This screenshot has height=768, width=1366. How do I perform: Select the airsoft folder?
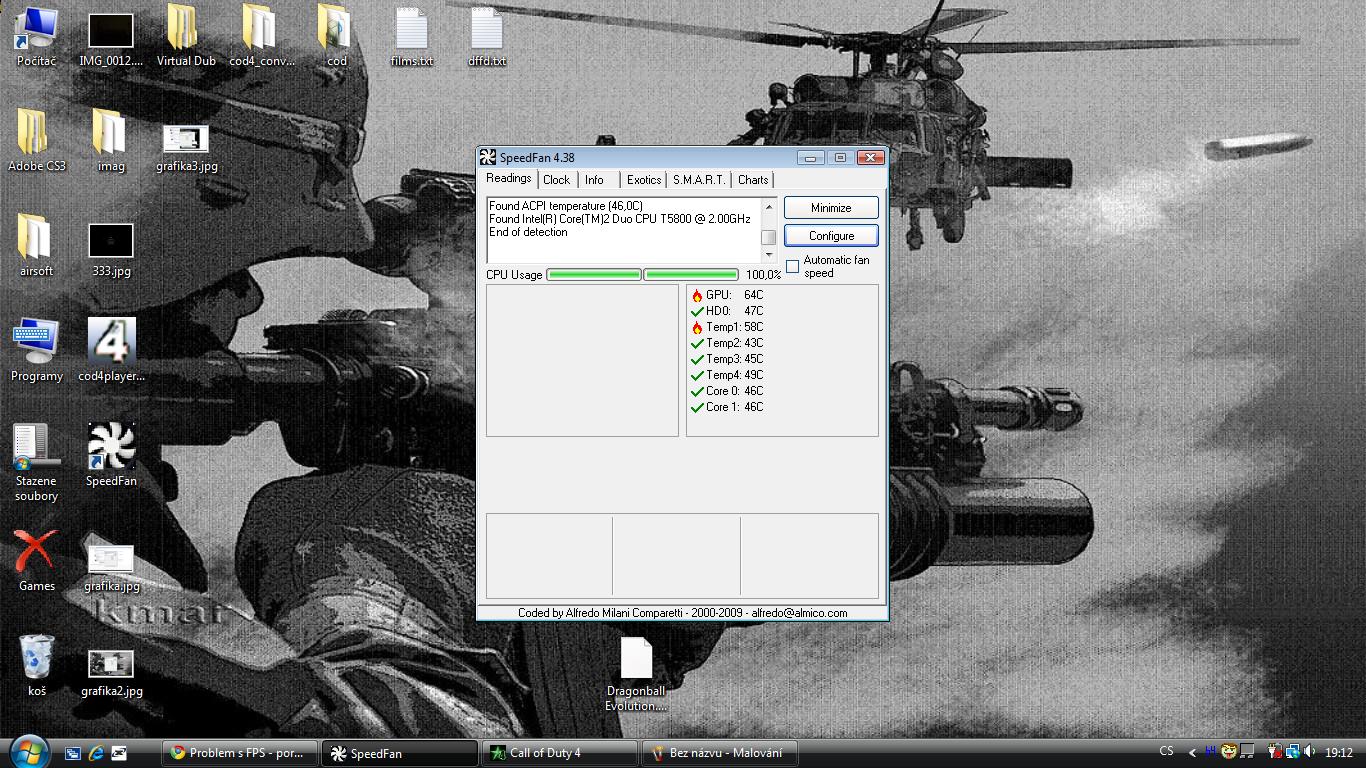tap(37, 246)
